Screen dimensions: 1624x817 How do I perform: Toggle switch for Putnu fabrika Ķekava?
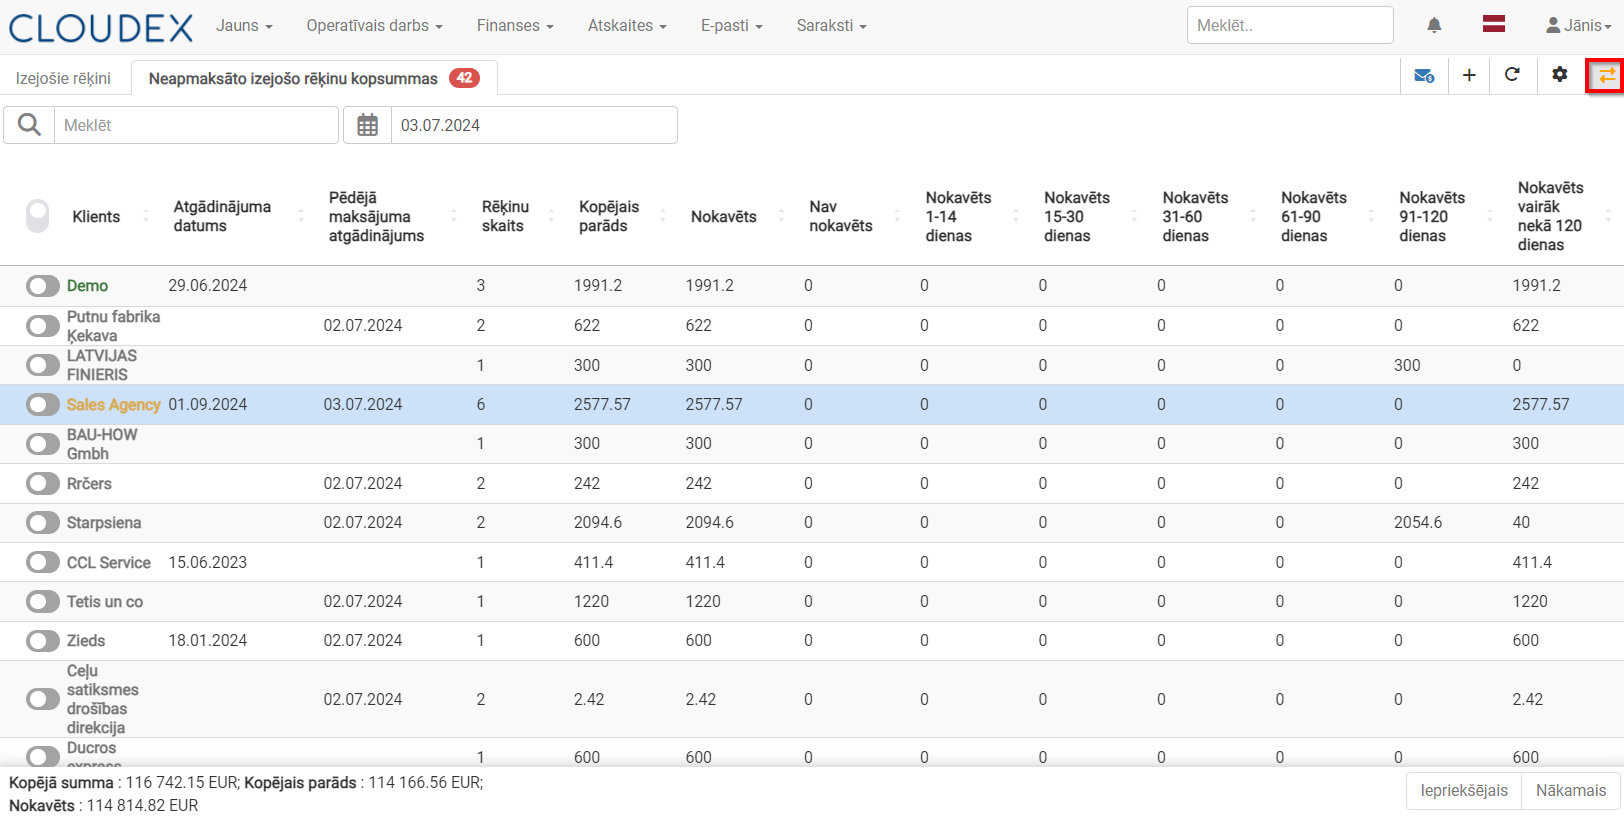point(43,326)
